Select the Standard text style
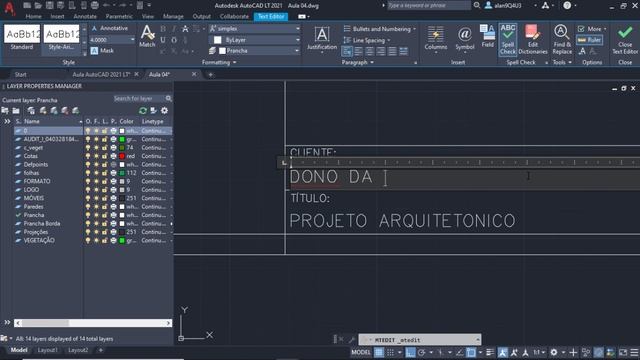Screen dimensions: 640x360 [x=22, y=38]
